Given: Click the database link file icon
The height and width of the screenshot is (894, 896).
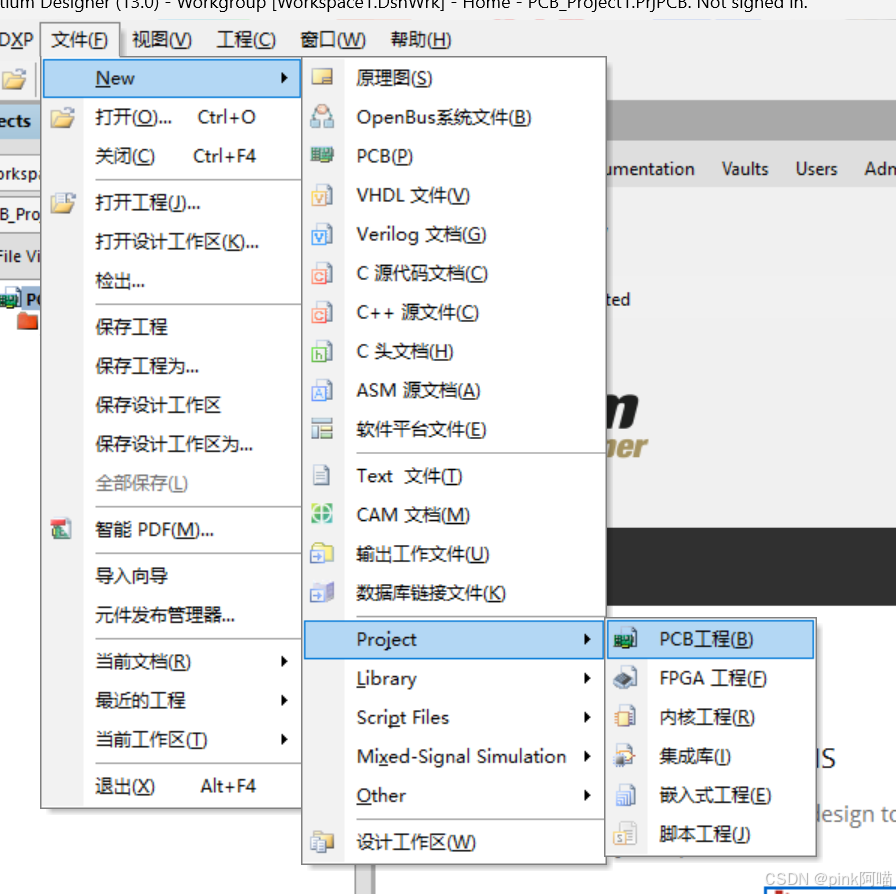Looking at the screenshot, I should coord(322,592).
